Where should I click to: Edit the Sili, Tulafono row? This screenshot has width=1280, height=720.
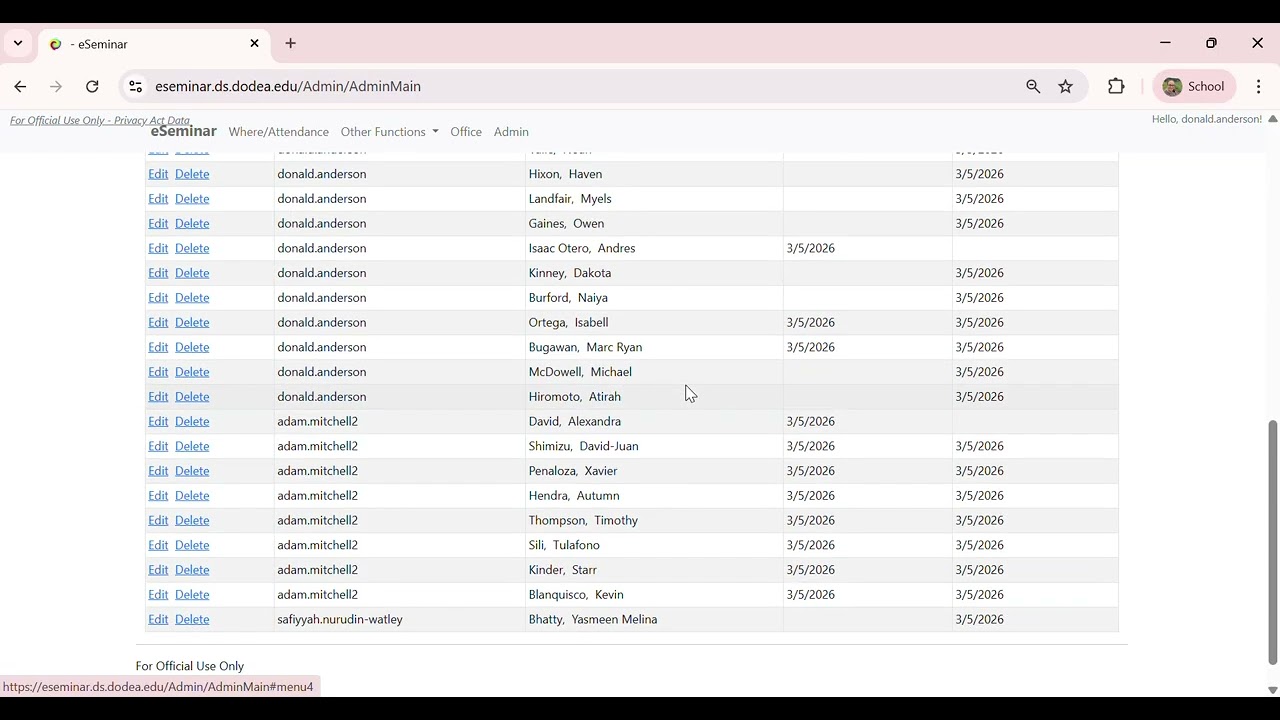[158, 545]
